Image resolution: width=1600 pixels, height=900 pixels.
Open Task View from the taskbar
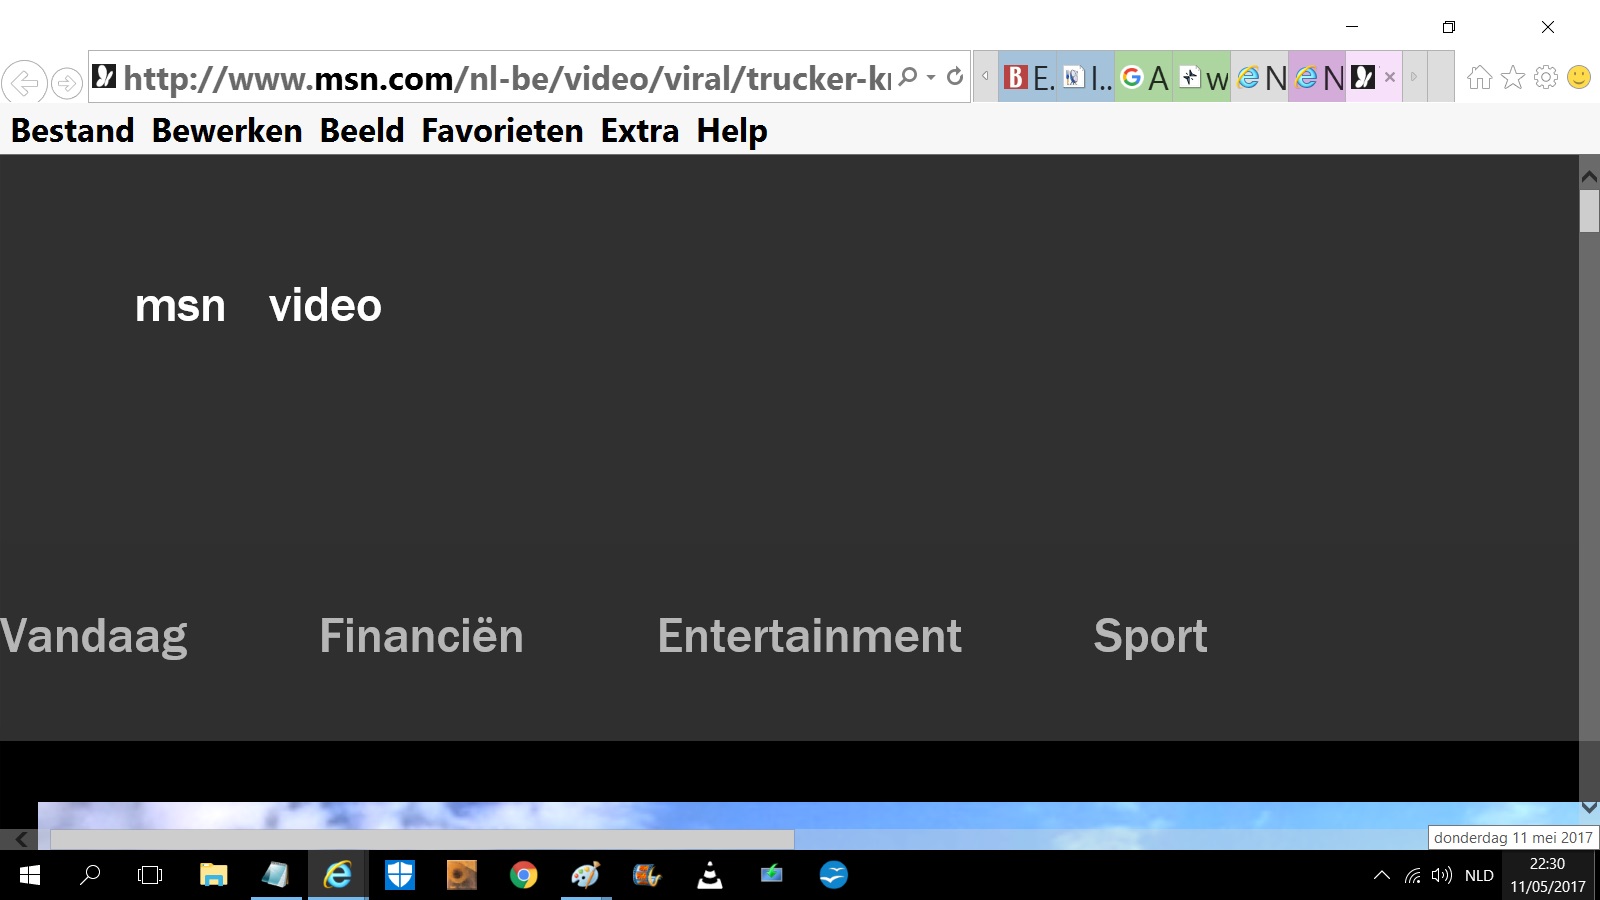point(150,876)
